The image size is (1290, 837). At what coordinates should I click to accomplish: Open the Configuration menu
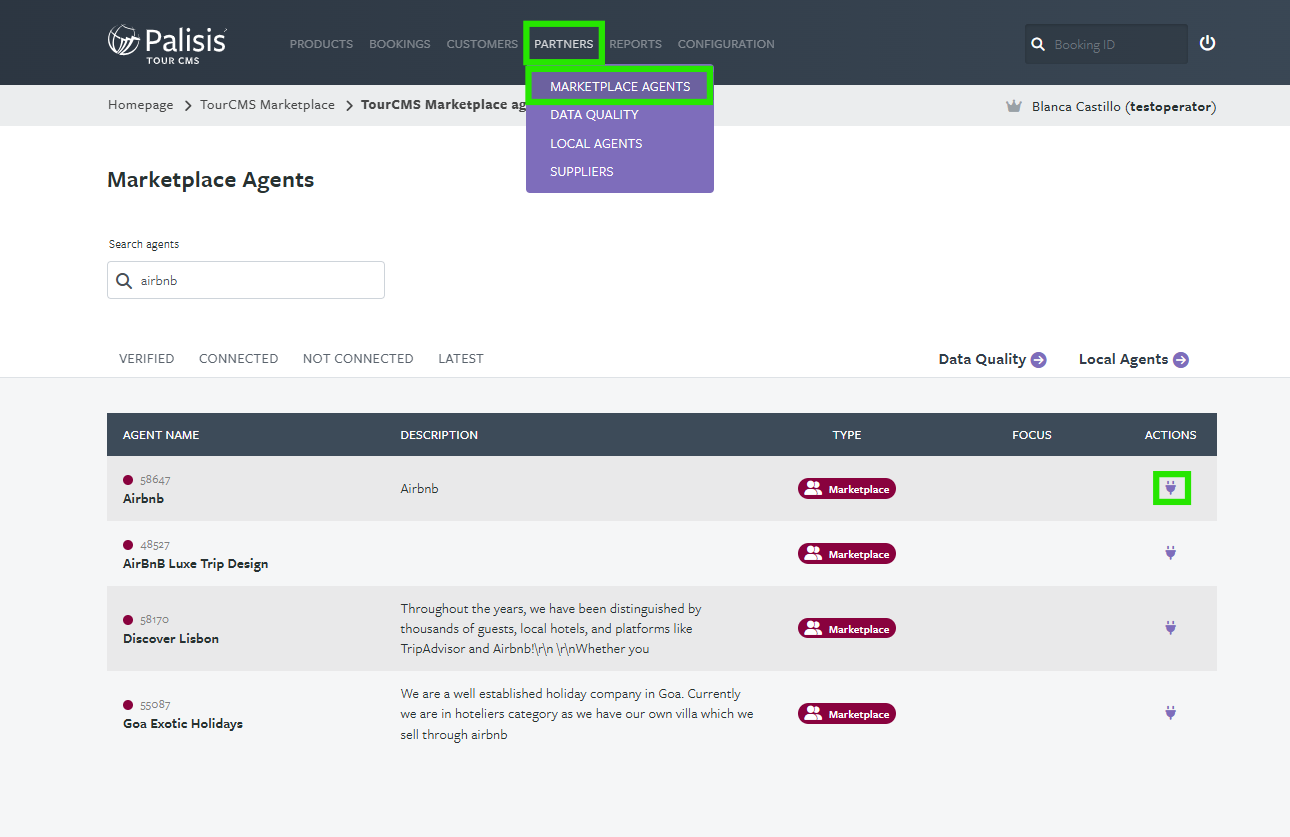click(726, 44)
